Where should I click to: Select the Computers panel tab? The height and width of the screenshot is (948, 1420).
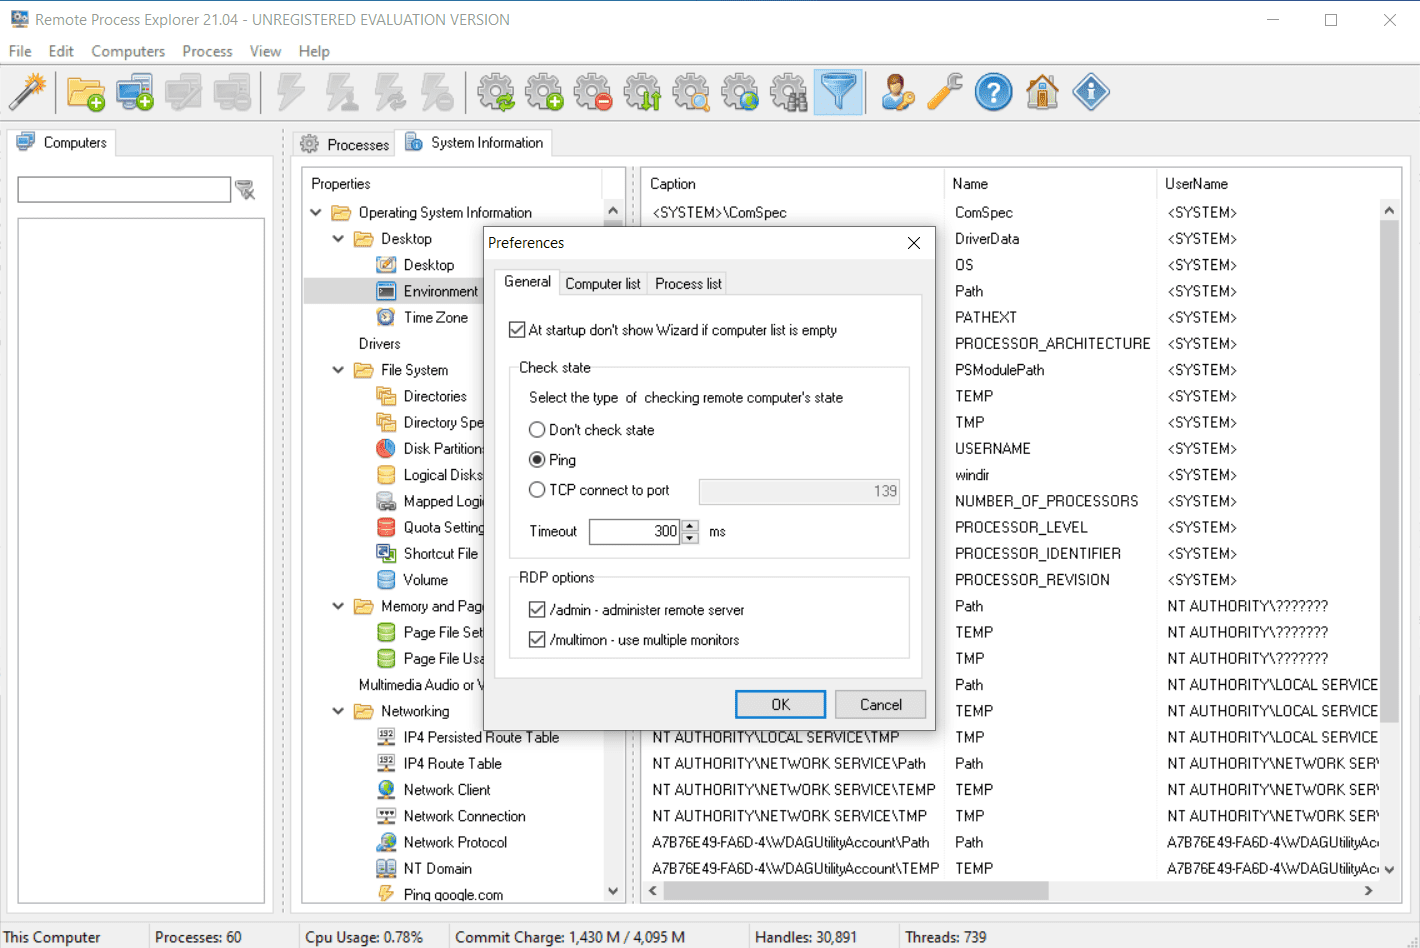(62, 143)
